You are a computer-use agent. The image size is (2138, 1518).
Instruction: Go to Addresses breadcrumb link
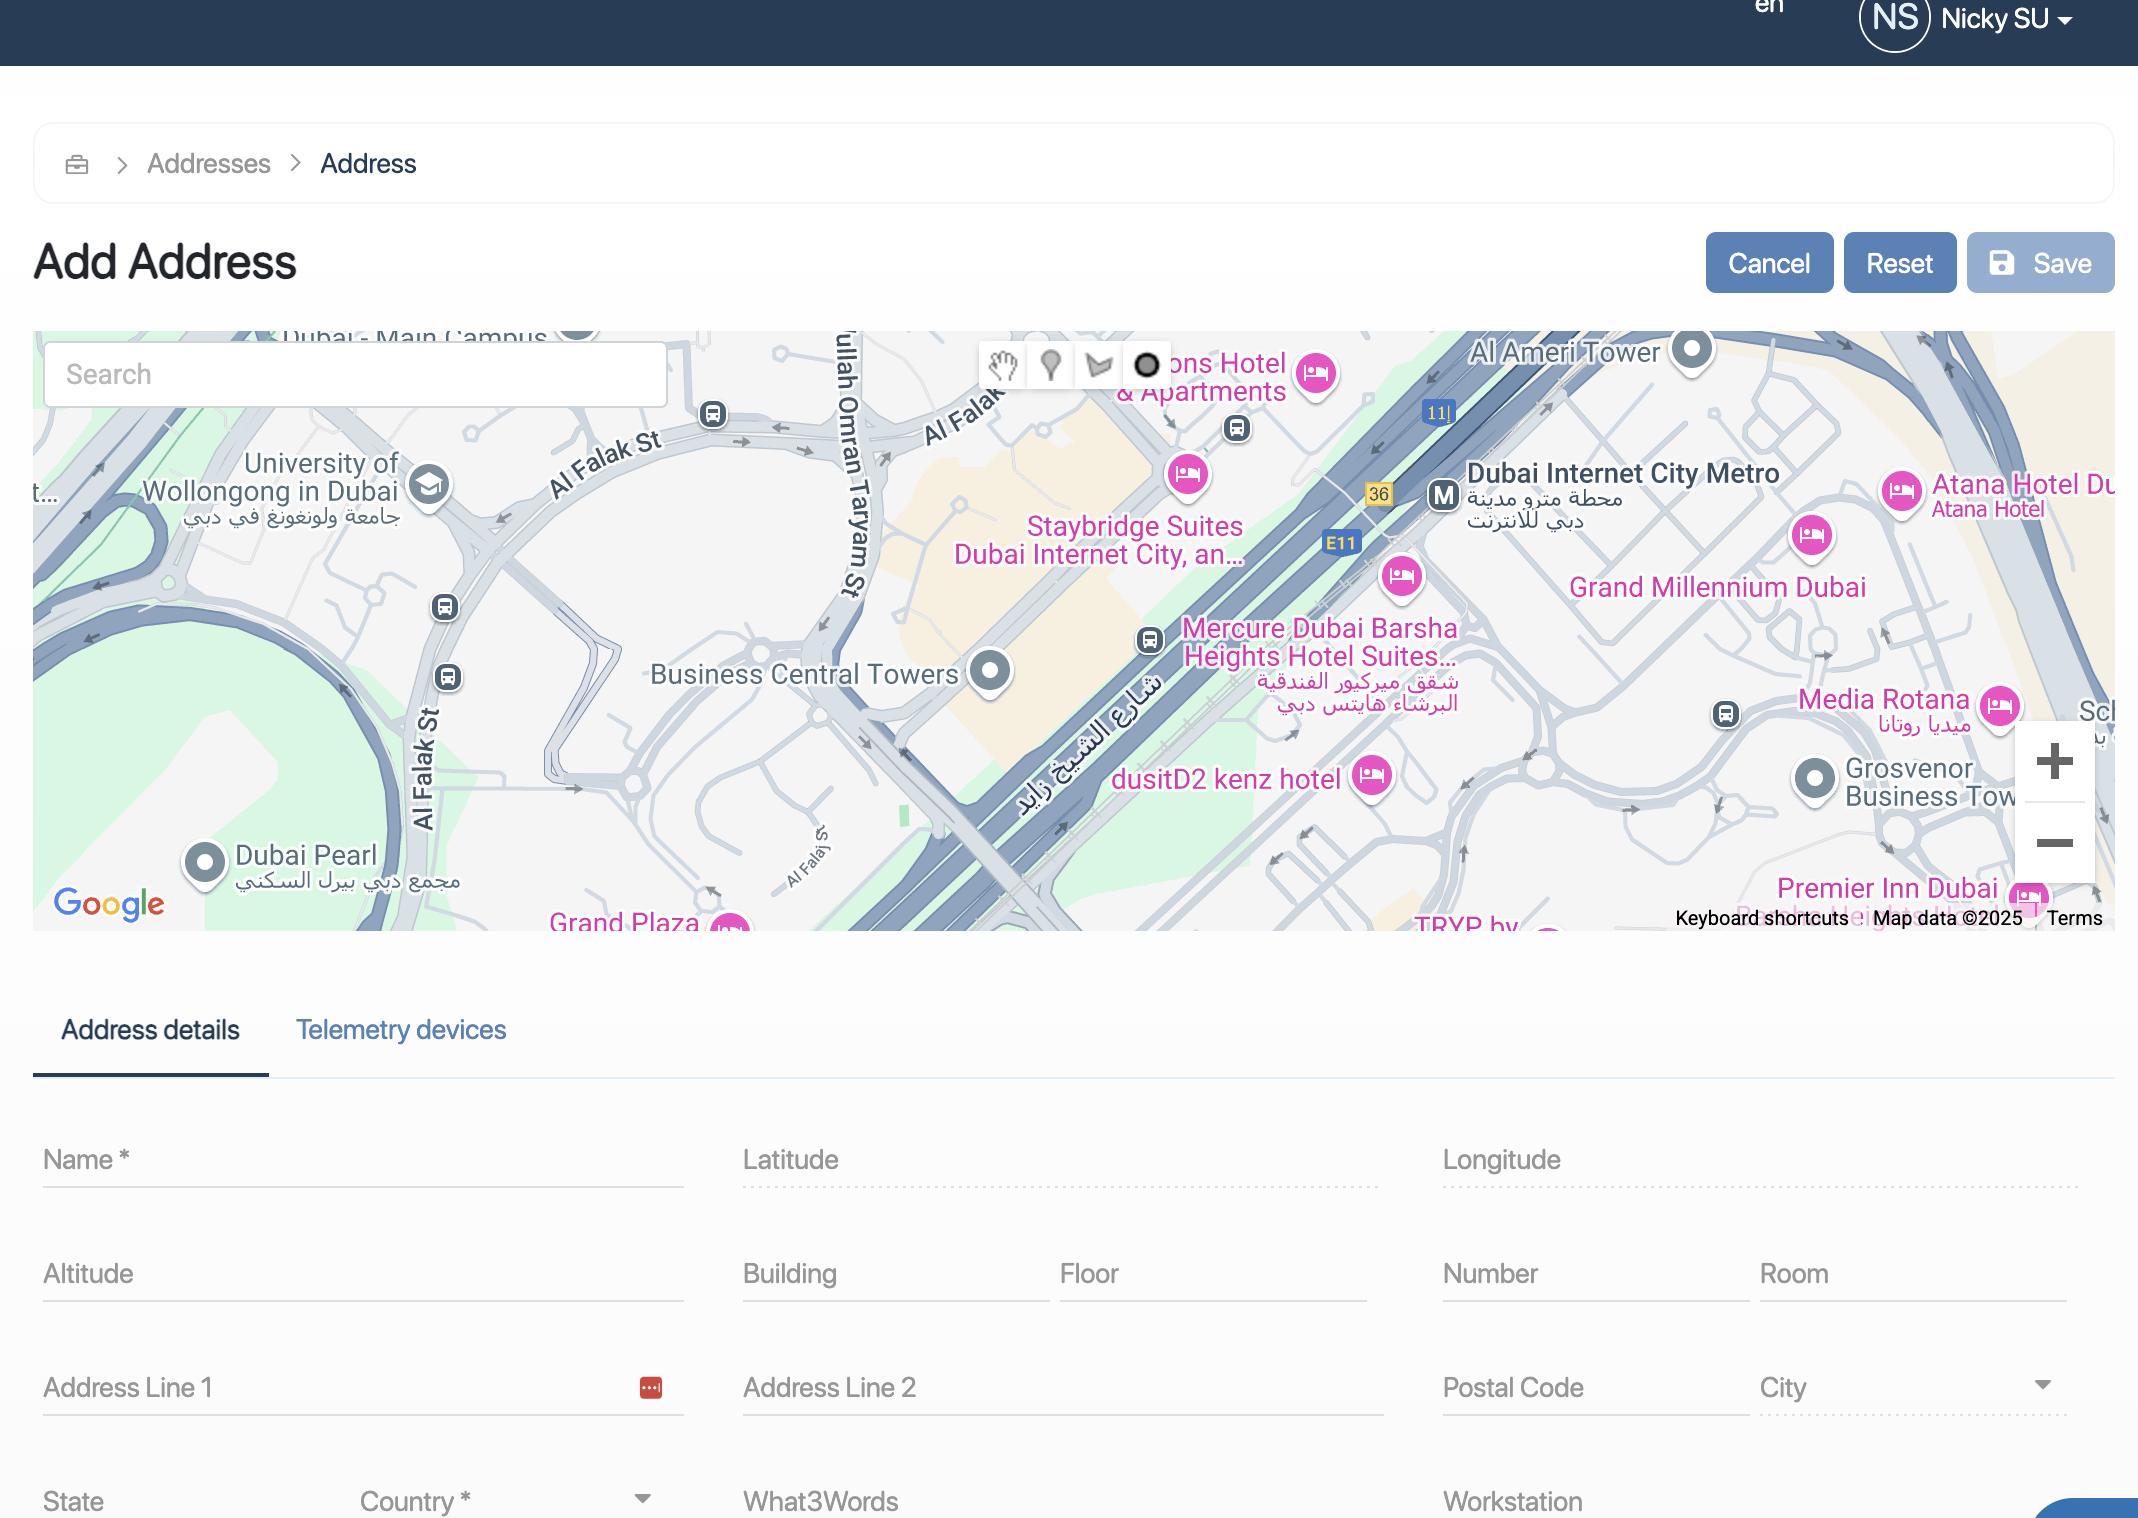point(208,164)
